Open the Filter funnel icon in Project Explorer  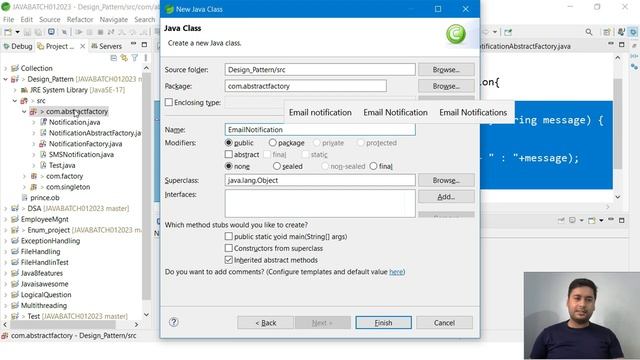(x=135, y=58)
